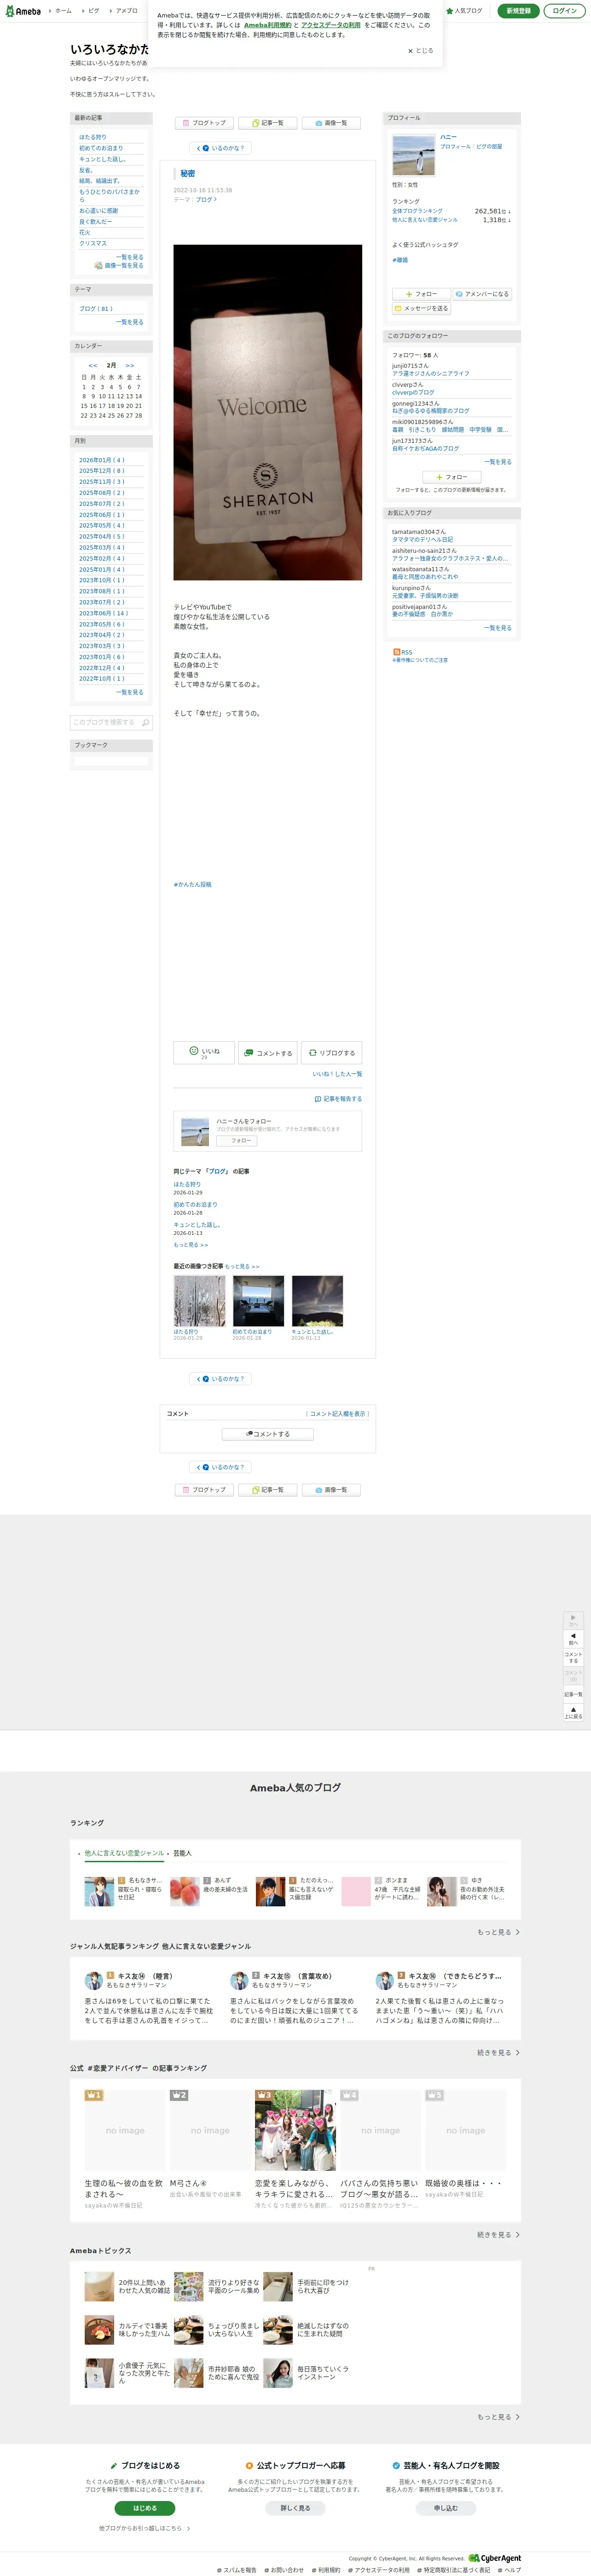Open the アクセスデータの利用 link
The height and width of the screenshot is (2576, 591).
pyautogui.click(x=331, y=25)
